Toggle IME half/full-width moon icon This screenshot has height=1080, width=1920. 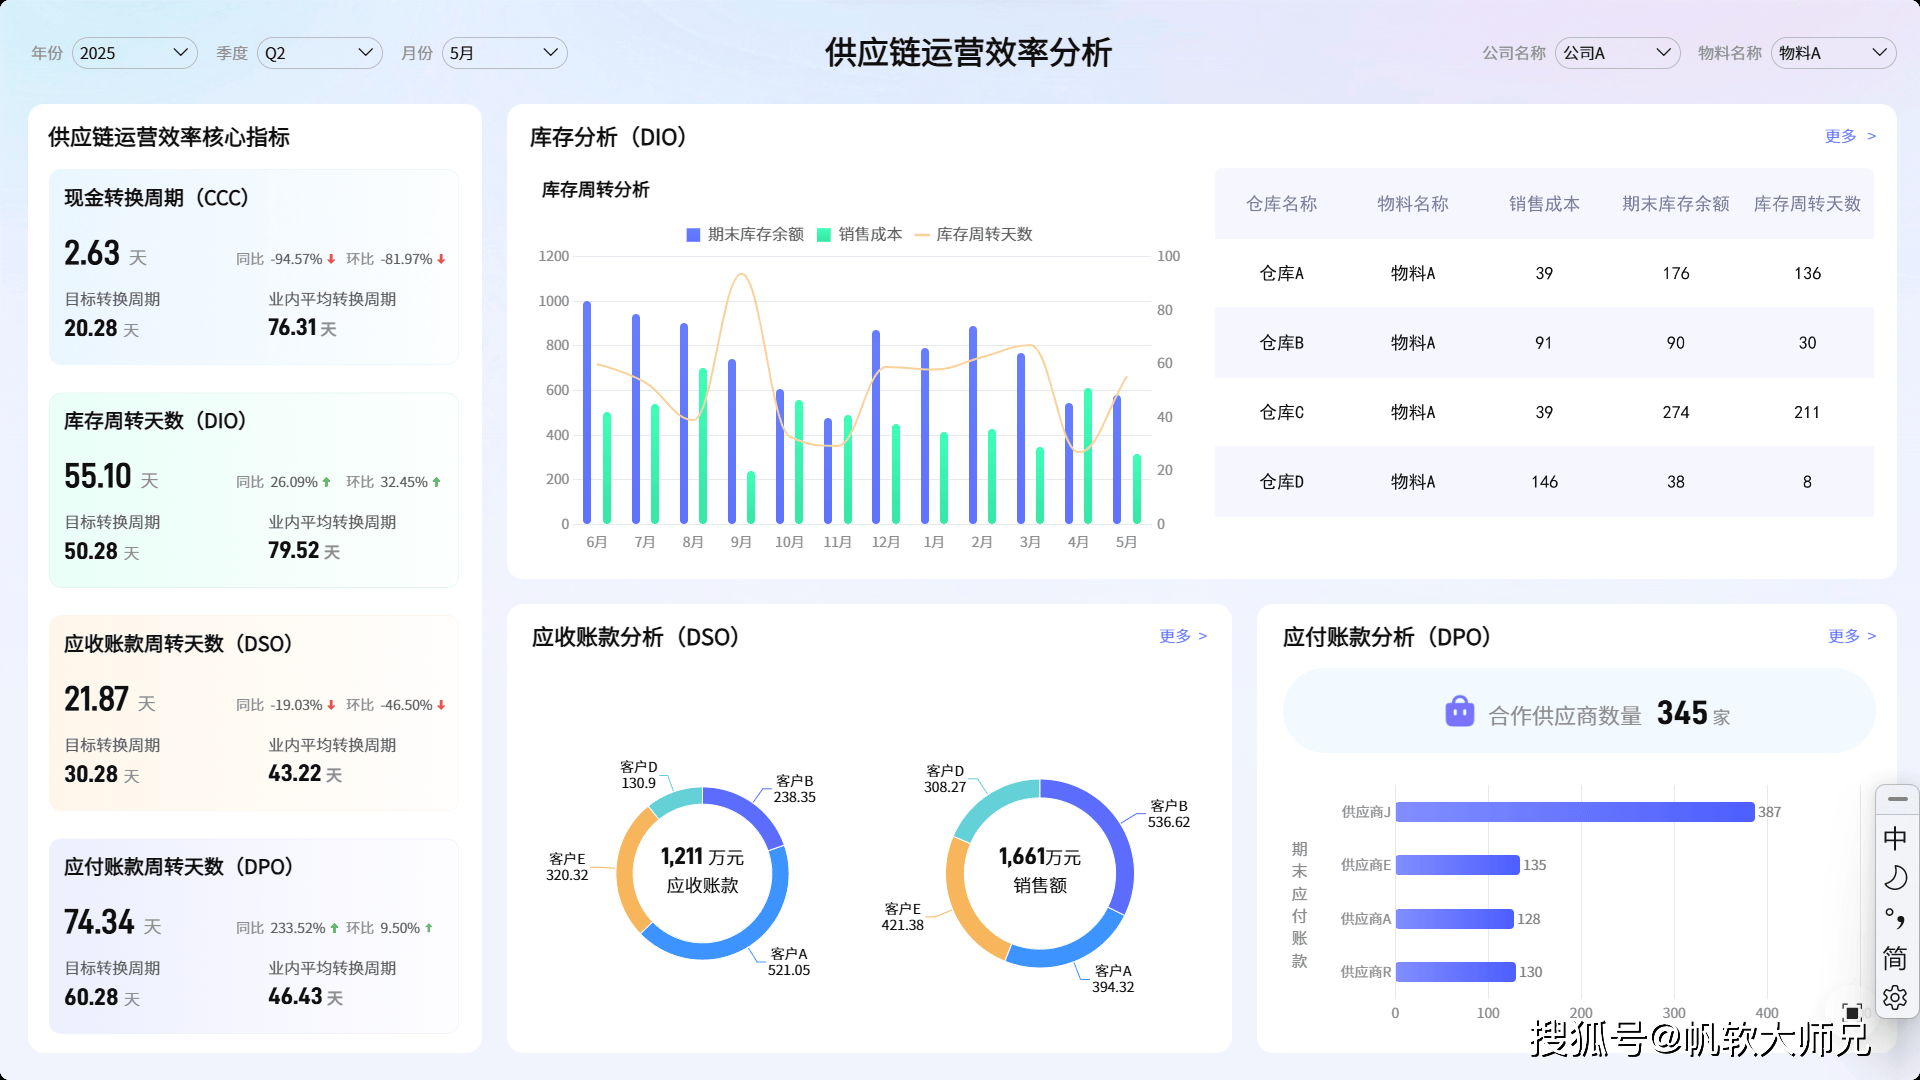[x=1895, y=878]
